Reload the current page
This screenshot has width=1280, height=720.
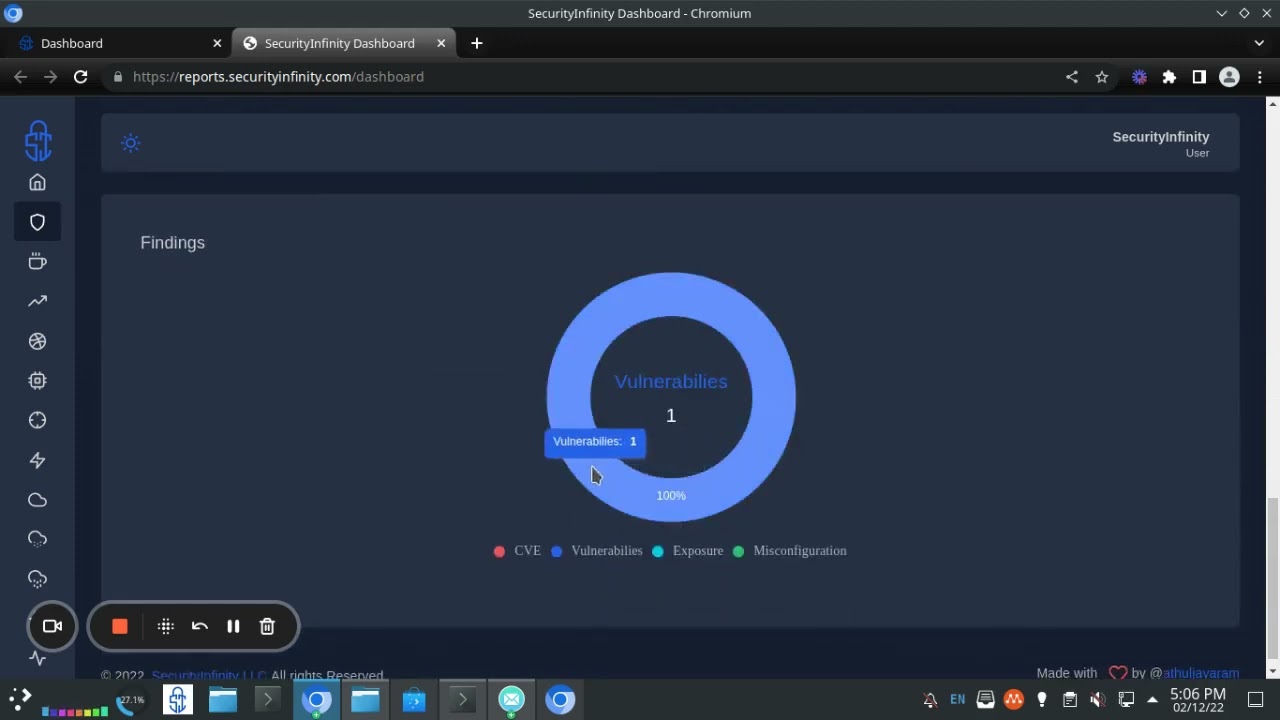80,76
